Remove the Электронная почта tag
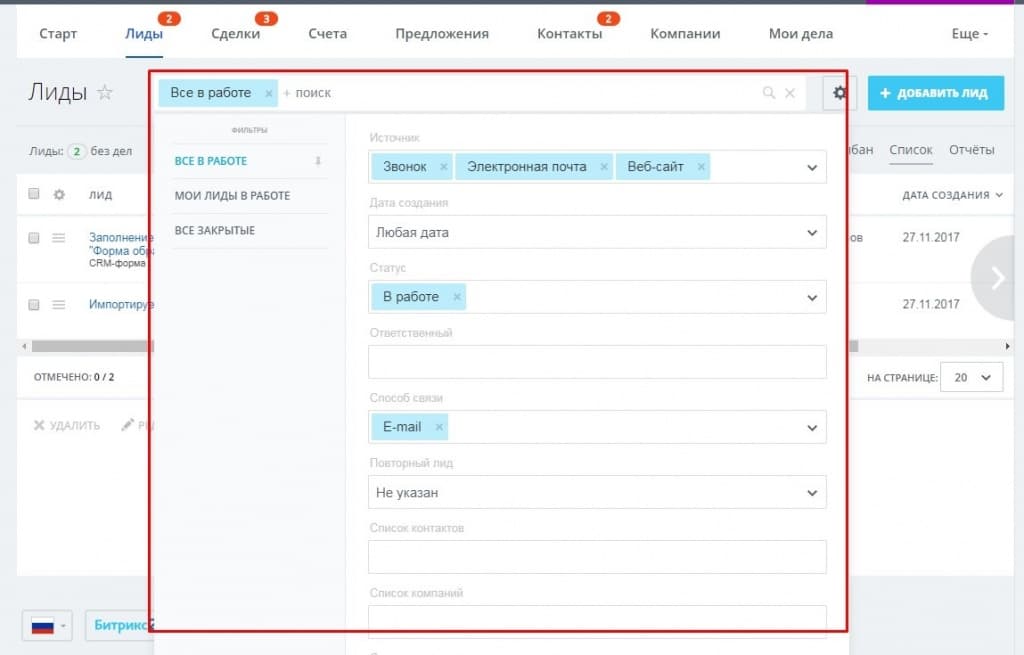Image resolution: width=1024 pixels, height=655 pixels. pyautogui.click(x=604, y=167)
